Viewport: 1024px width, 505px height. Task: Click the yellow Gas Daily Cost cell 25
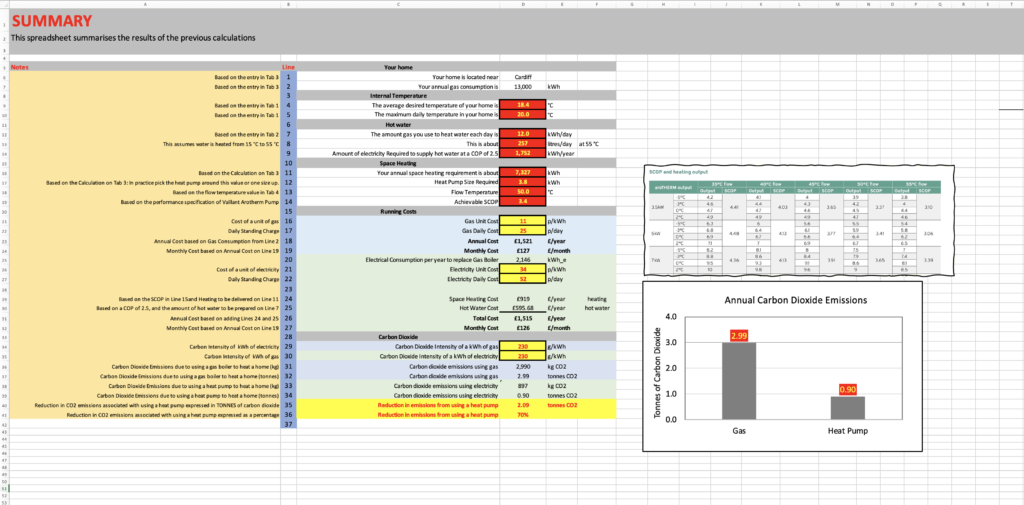[x=522, y=231]
